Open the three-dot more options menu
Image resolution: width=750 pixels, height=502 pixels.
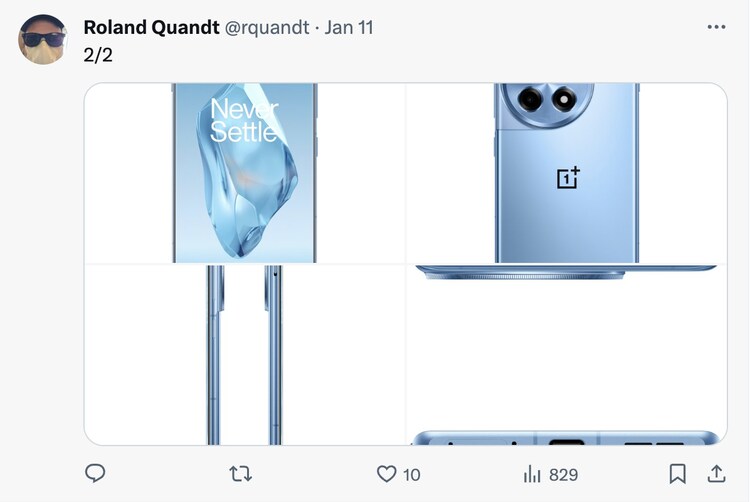point(716,27)
